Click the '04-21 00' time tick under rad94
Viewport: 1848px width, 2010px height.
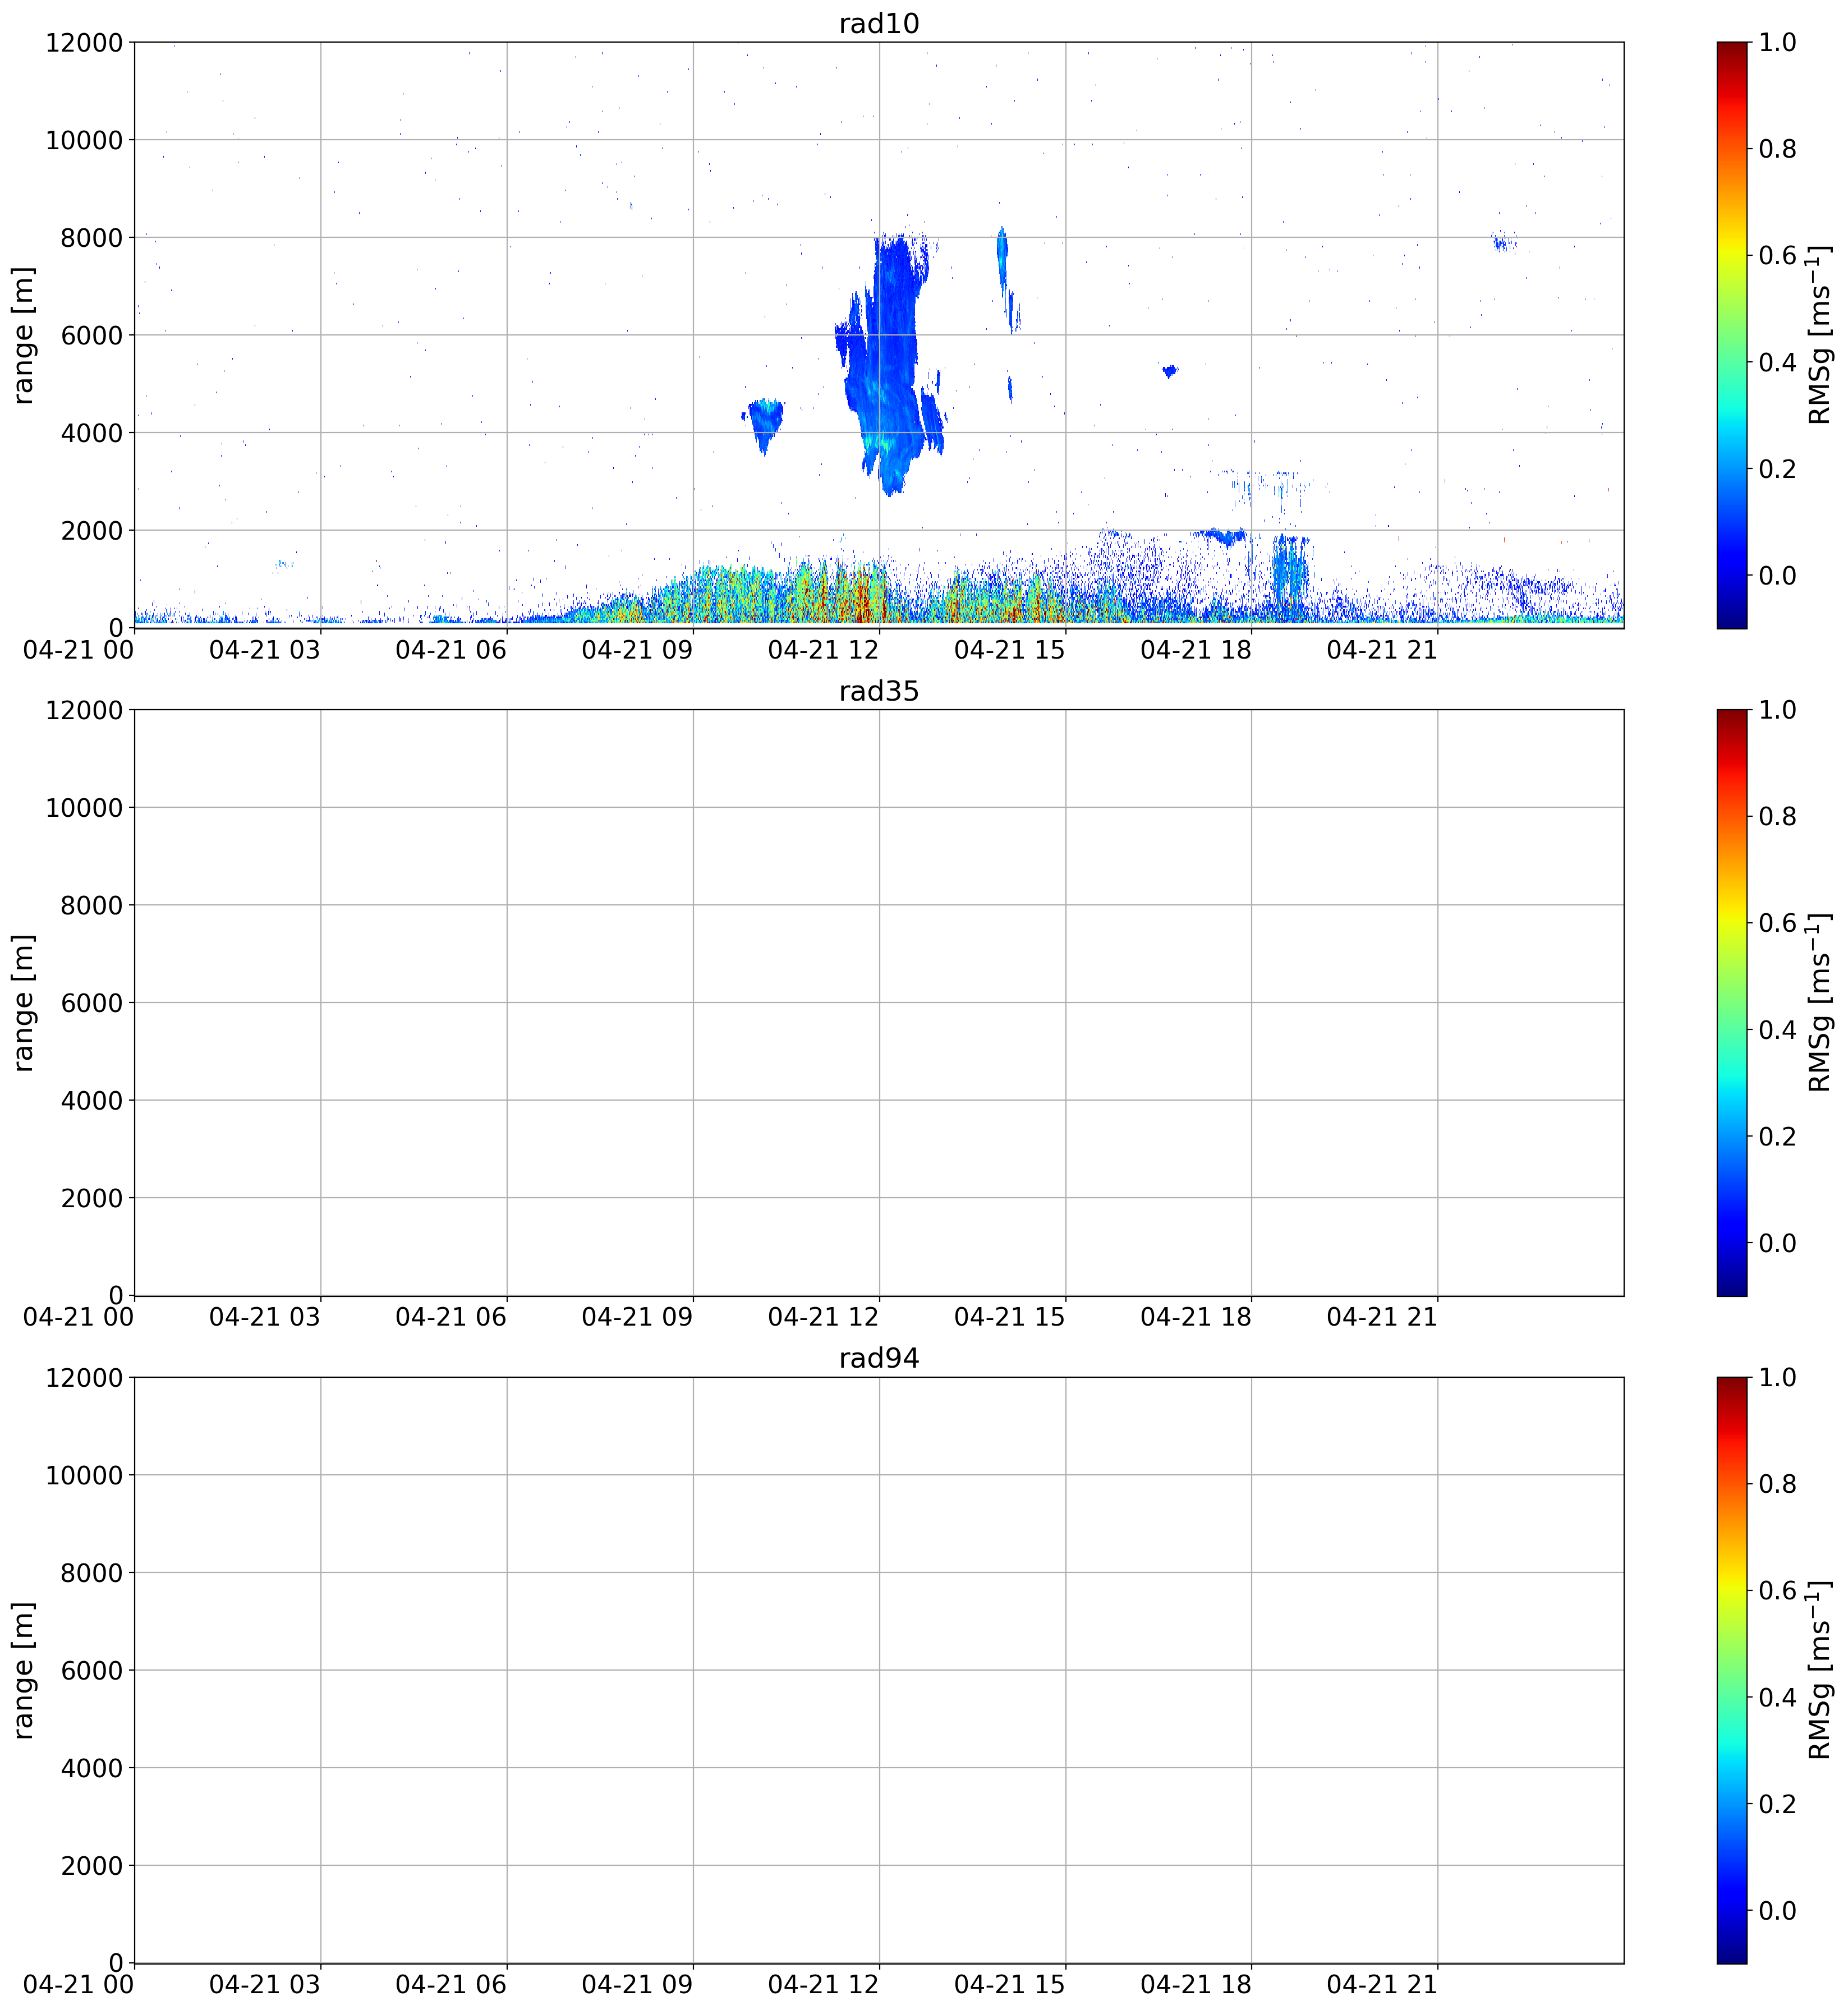pyautogui.click(x=79, y=1985)
